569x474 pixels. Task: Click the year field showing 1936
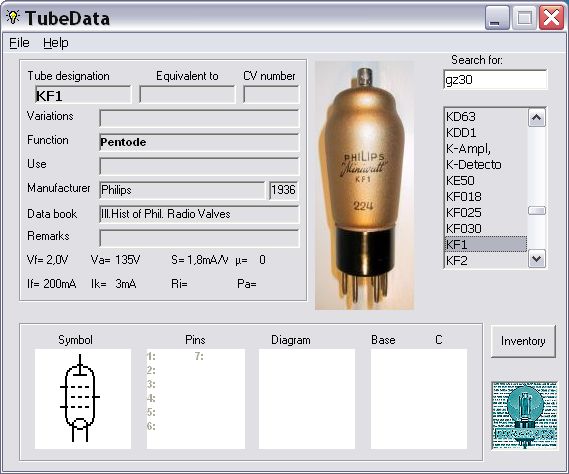tap(284, 190)
